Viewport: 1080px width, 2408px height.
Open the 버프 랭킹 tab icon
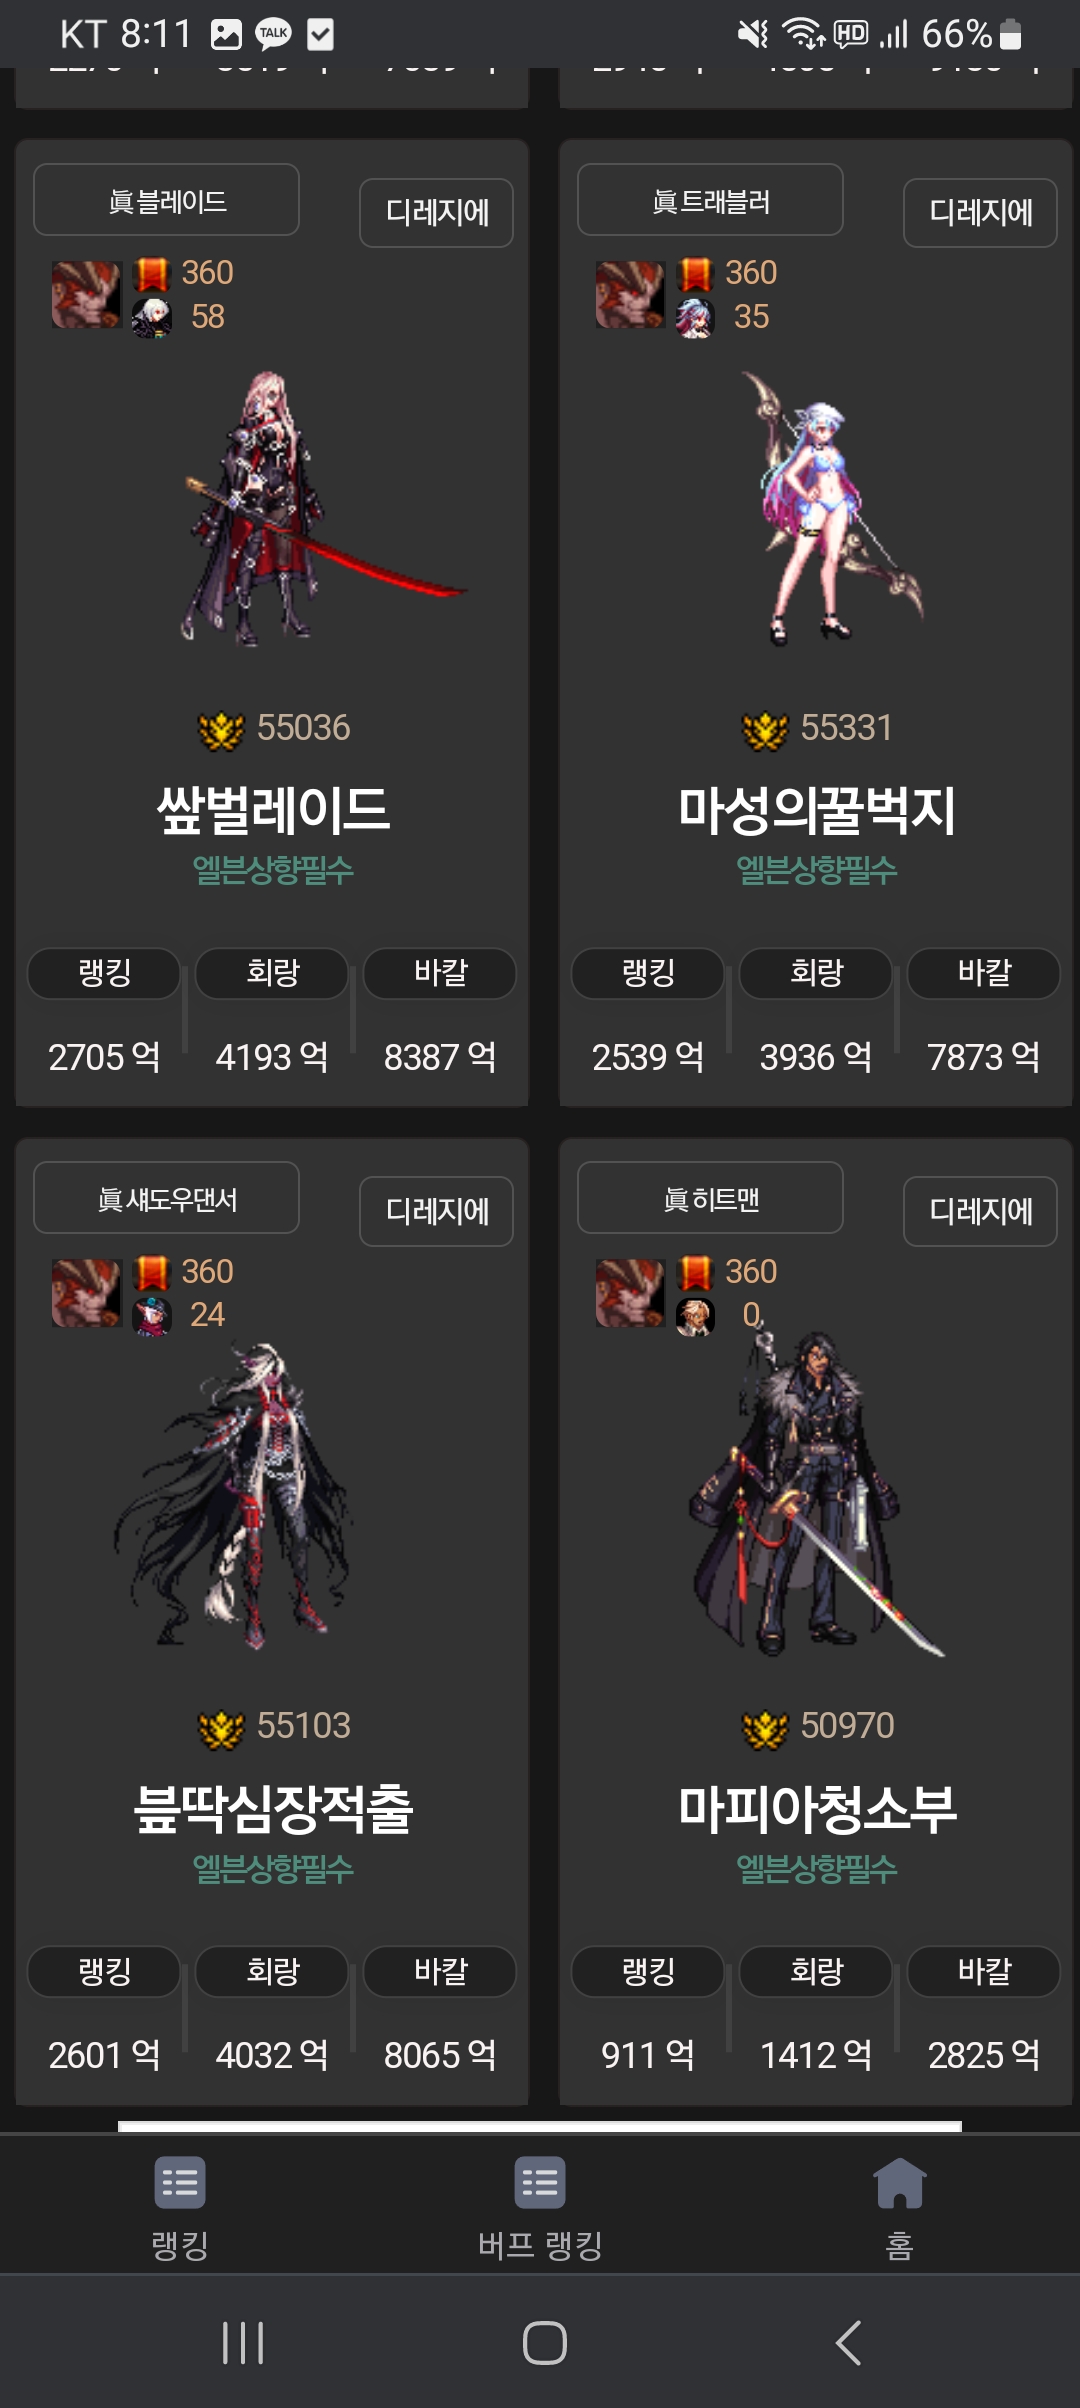click(540, 2182)
